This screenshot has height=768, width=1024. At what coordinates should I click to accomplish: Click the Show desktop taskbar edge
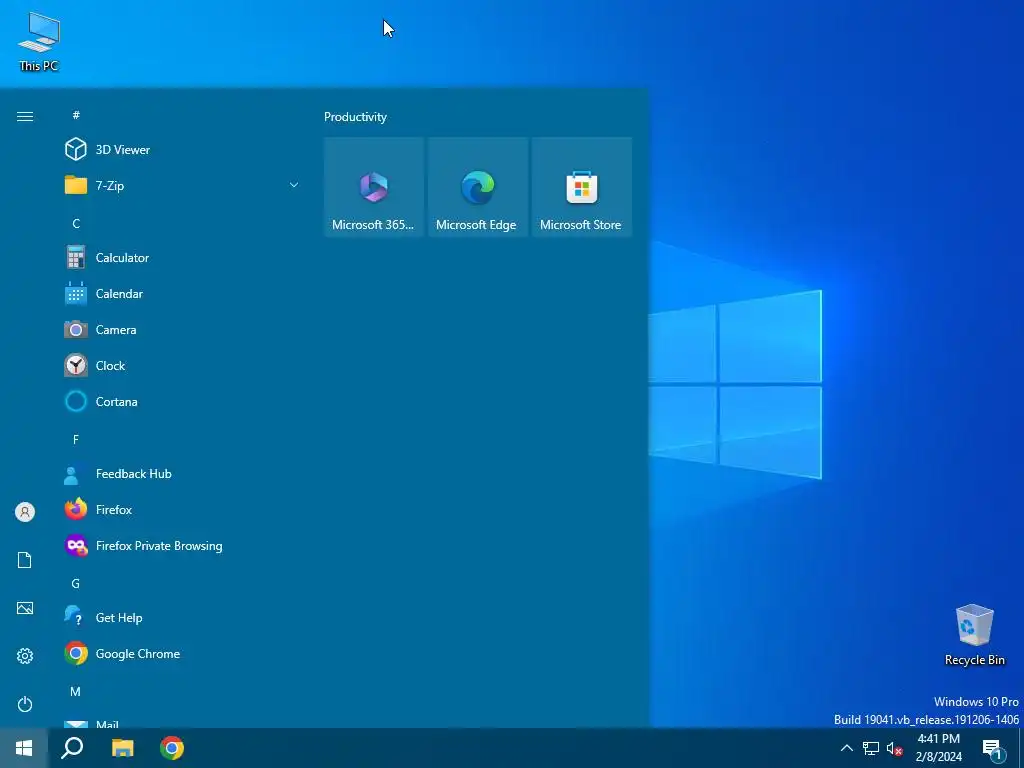coord(1021,748)
